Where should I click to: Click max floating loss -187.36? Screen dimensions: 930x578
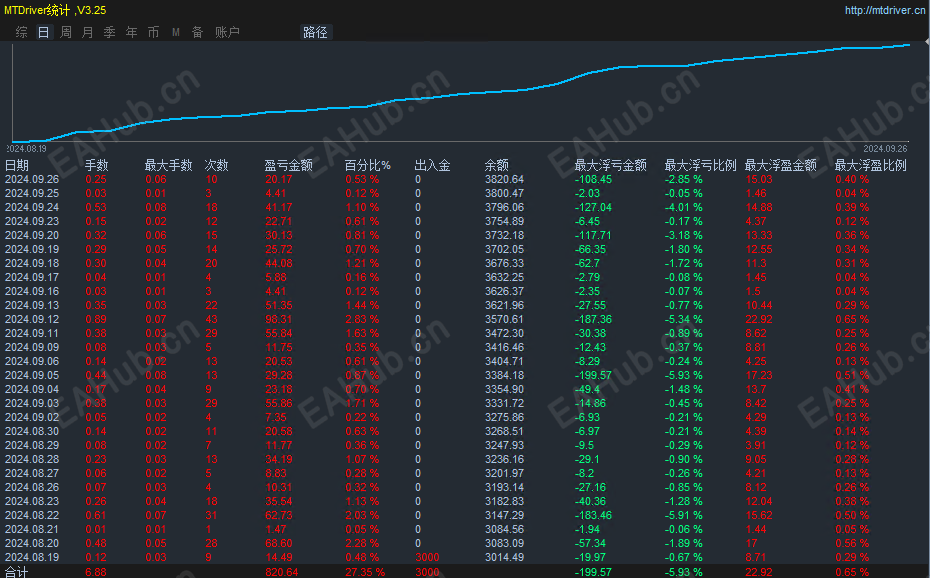593,319
